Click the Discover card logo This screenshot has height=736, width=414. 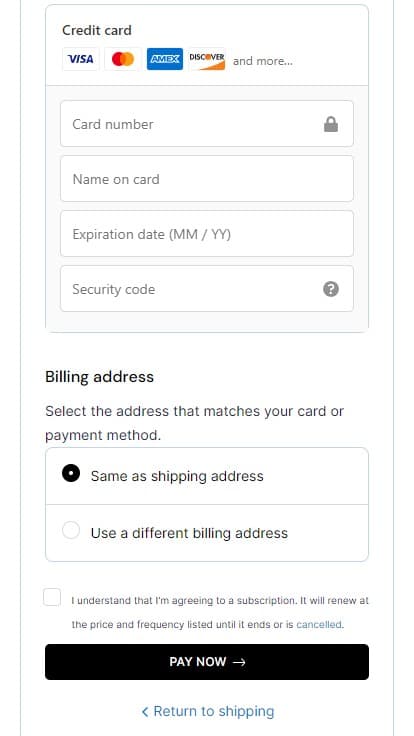tap(207, 59)
